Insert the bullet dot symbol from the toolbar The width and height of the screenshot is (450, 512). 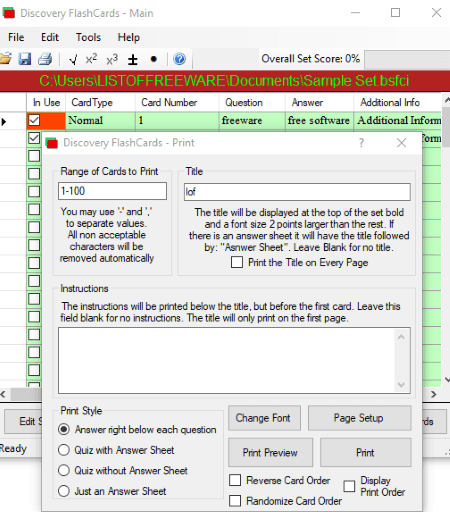pyautogui.click(x=153, y=59)
